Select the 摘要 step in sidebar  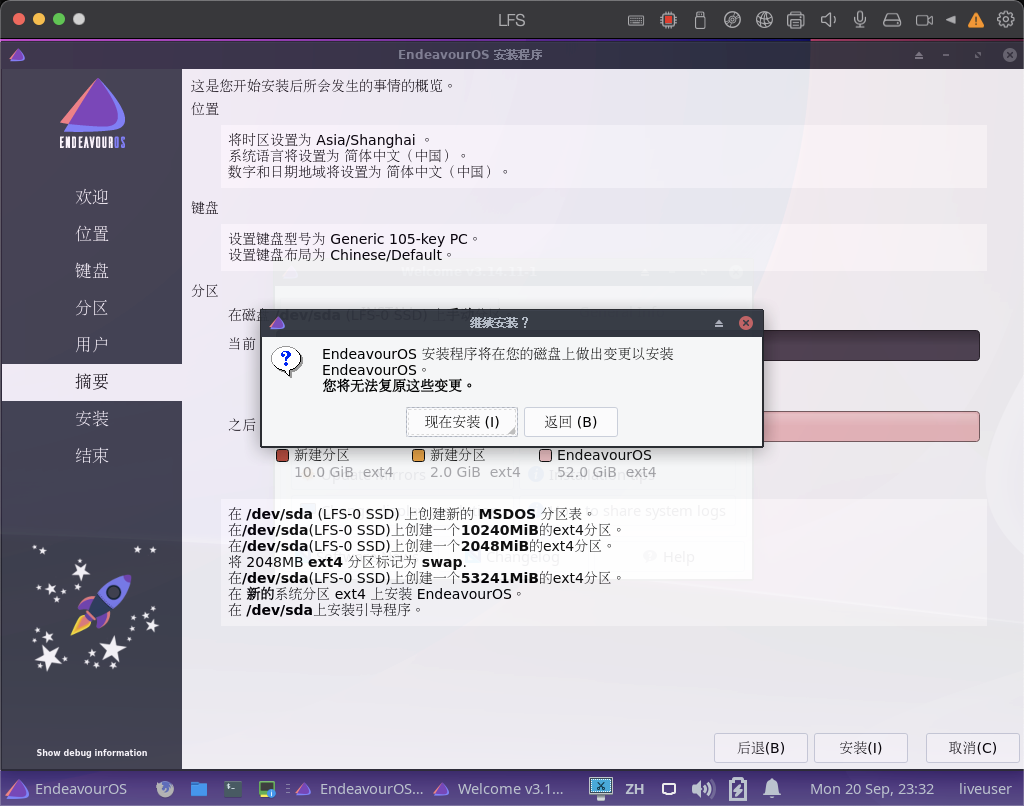[91, 381]
